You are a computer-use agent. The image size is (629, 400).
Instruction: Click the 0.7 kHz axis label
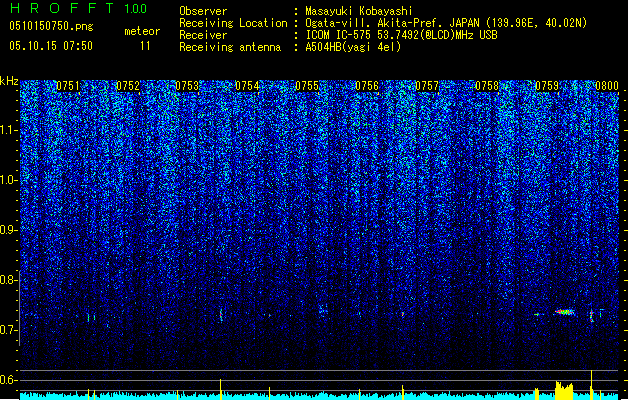click(9, 330)
